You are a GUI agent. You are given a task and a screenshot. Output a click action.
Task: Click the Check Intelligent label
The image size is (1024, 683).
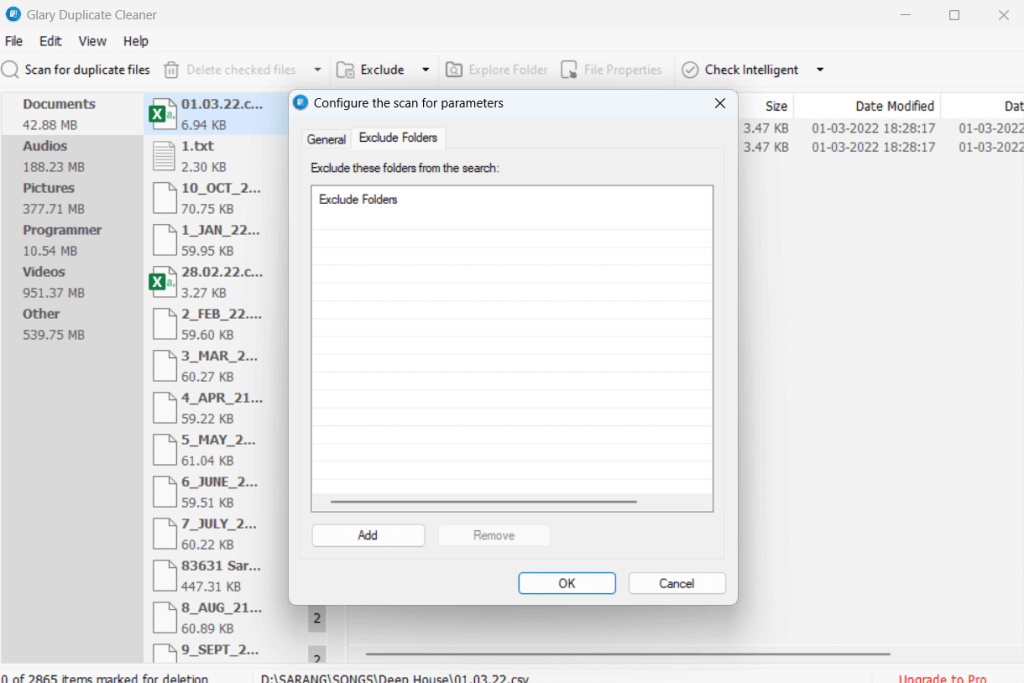coord(752,70)
